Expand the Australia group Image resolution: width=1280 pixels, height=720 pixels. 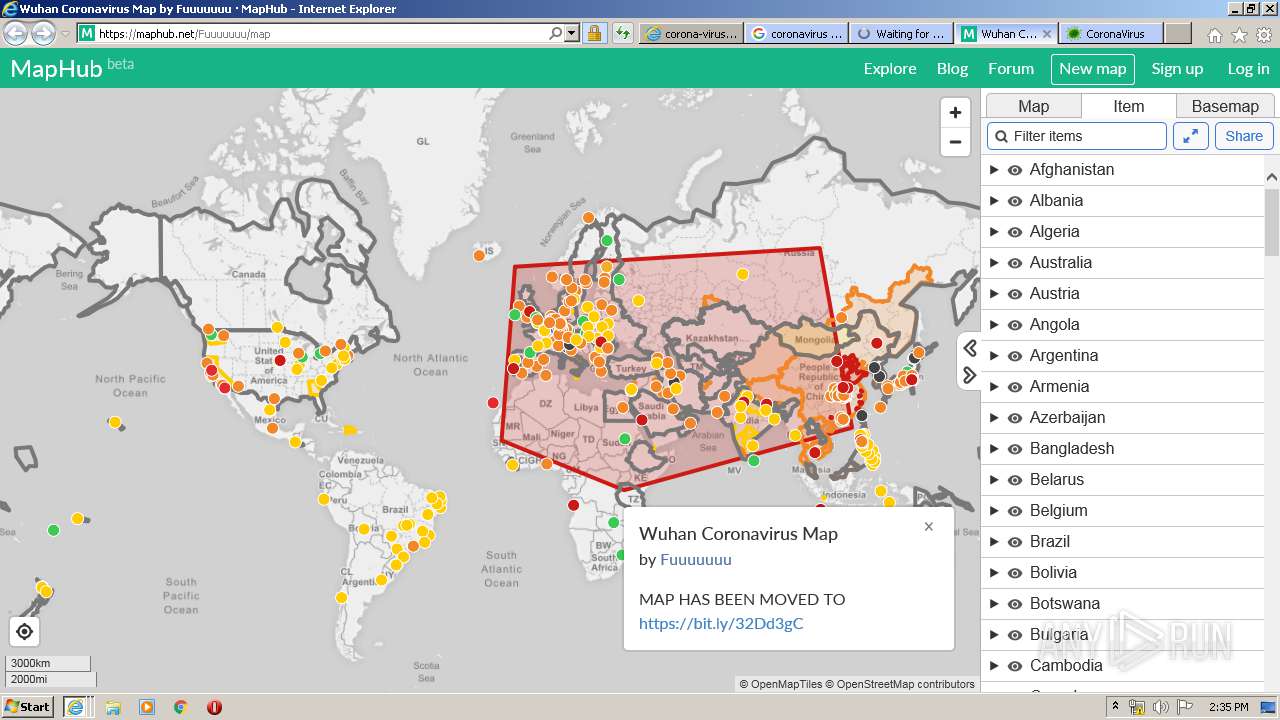pyautogui.click(x=994, y=263)
